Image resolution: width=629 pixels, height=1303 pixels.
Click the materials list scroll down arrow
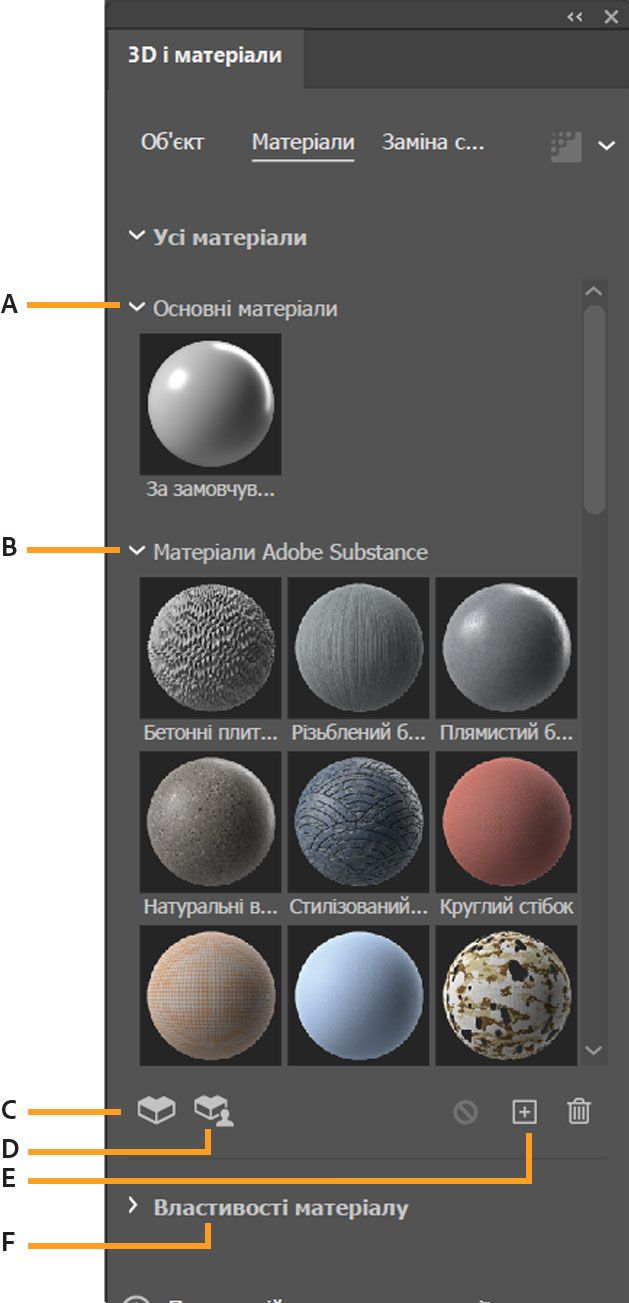point(594,1050)
